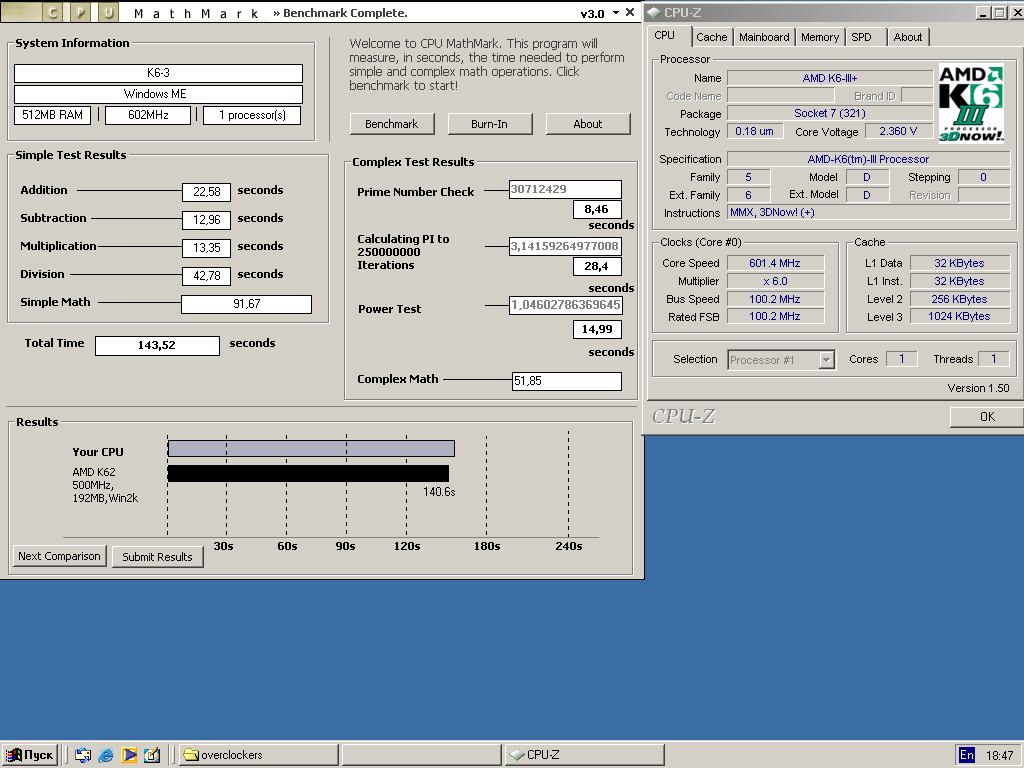
Task: Click the Power Test time 14,99
Action: coord(597,329)
